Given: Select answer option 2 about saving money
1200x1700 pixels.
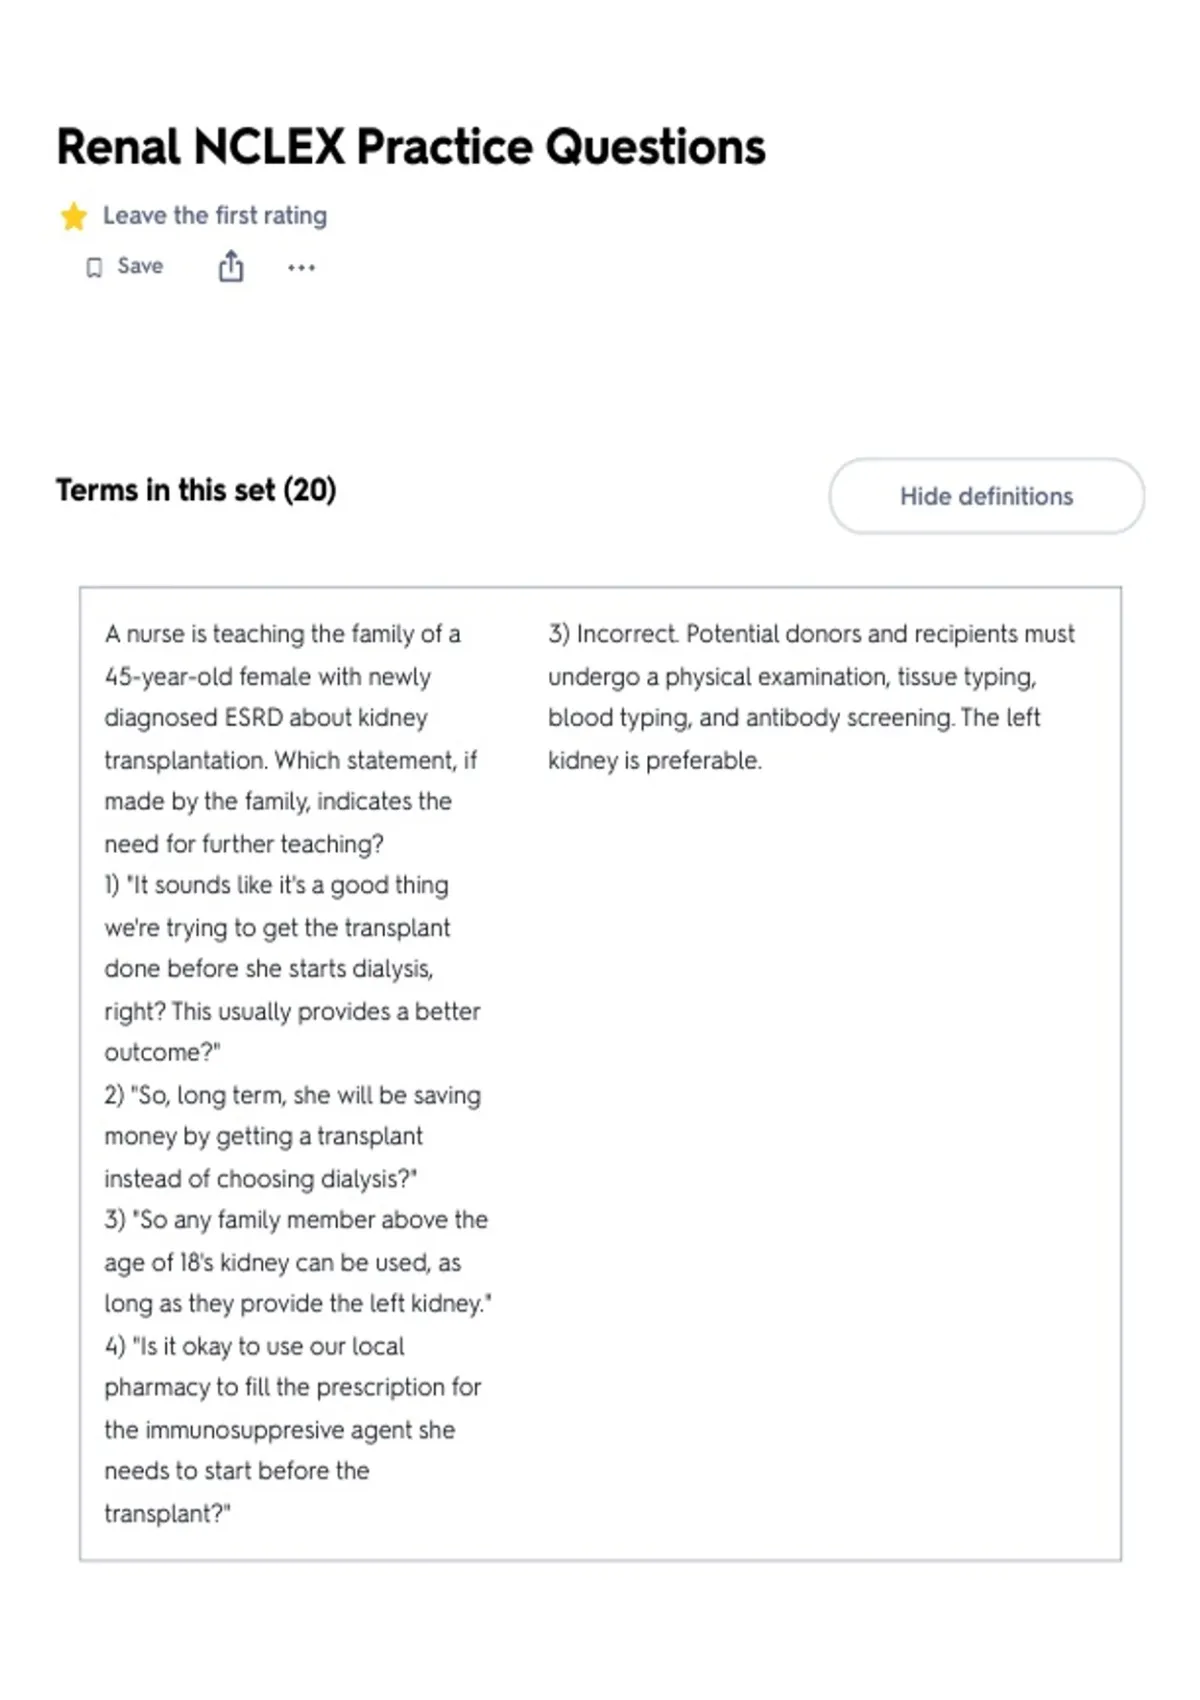Looking at the screenshot, I should [292, 1137].
